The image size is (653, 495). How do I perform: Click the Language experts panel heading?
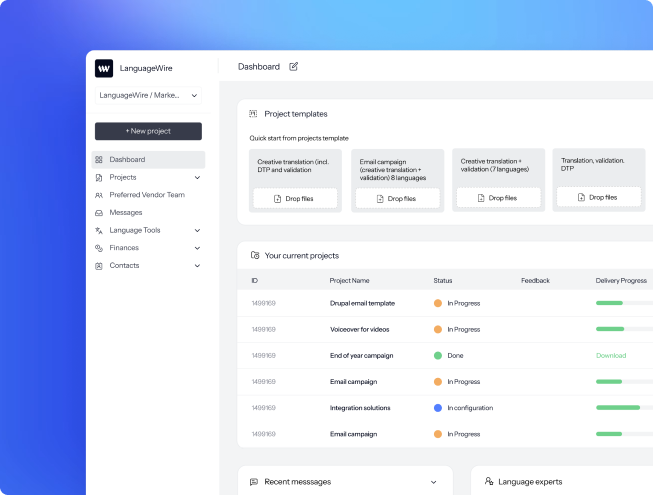point(530,482)
